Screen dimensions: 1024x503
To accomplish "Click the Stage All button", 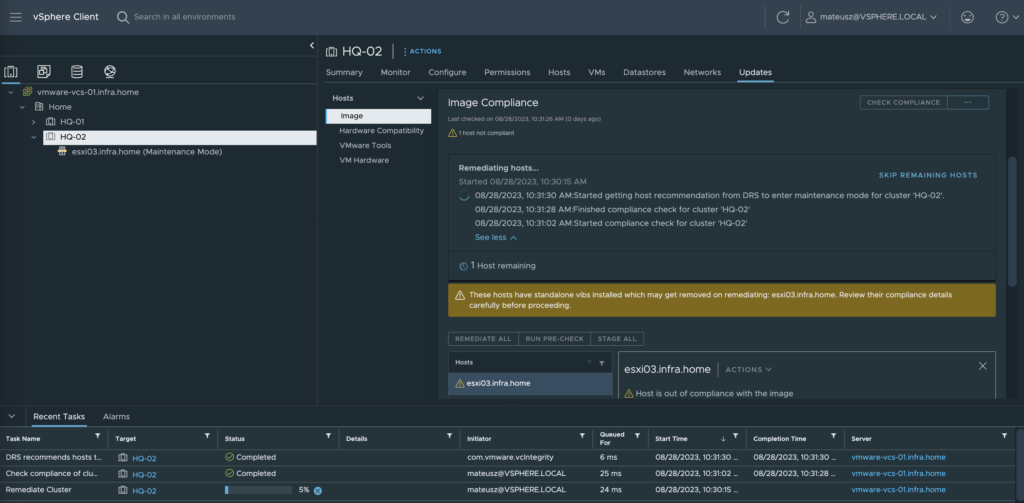I will pyautogui.click(x=617, y=339).
